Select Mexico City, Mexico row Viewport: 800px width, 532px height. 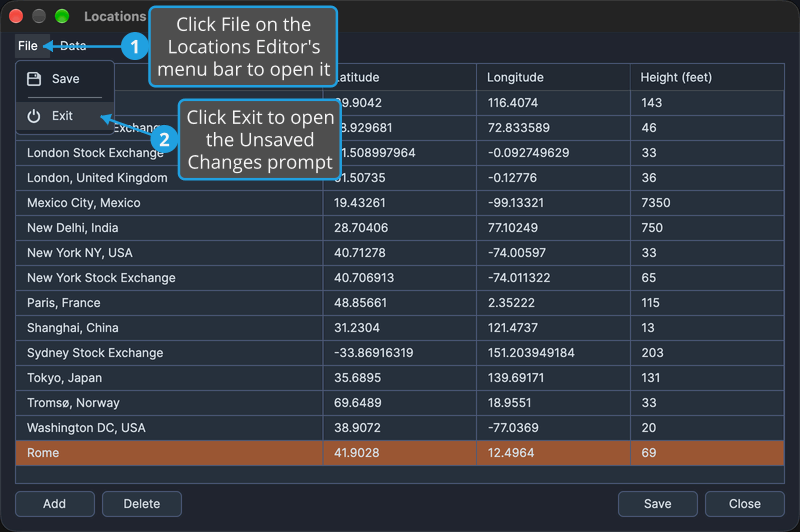tap(399, 203)
